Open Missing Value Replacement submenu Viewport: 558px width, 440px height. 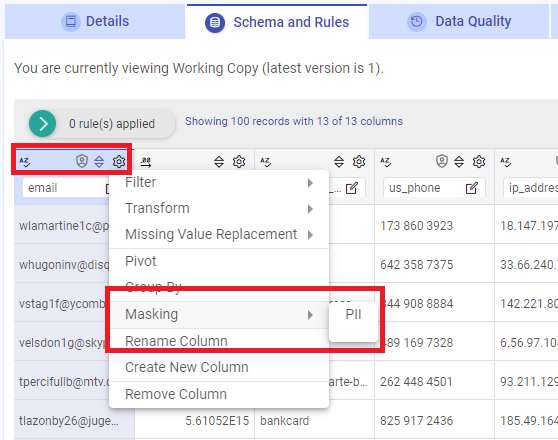pyautogui.click(x=219, y=235)
